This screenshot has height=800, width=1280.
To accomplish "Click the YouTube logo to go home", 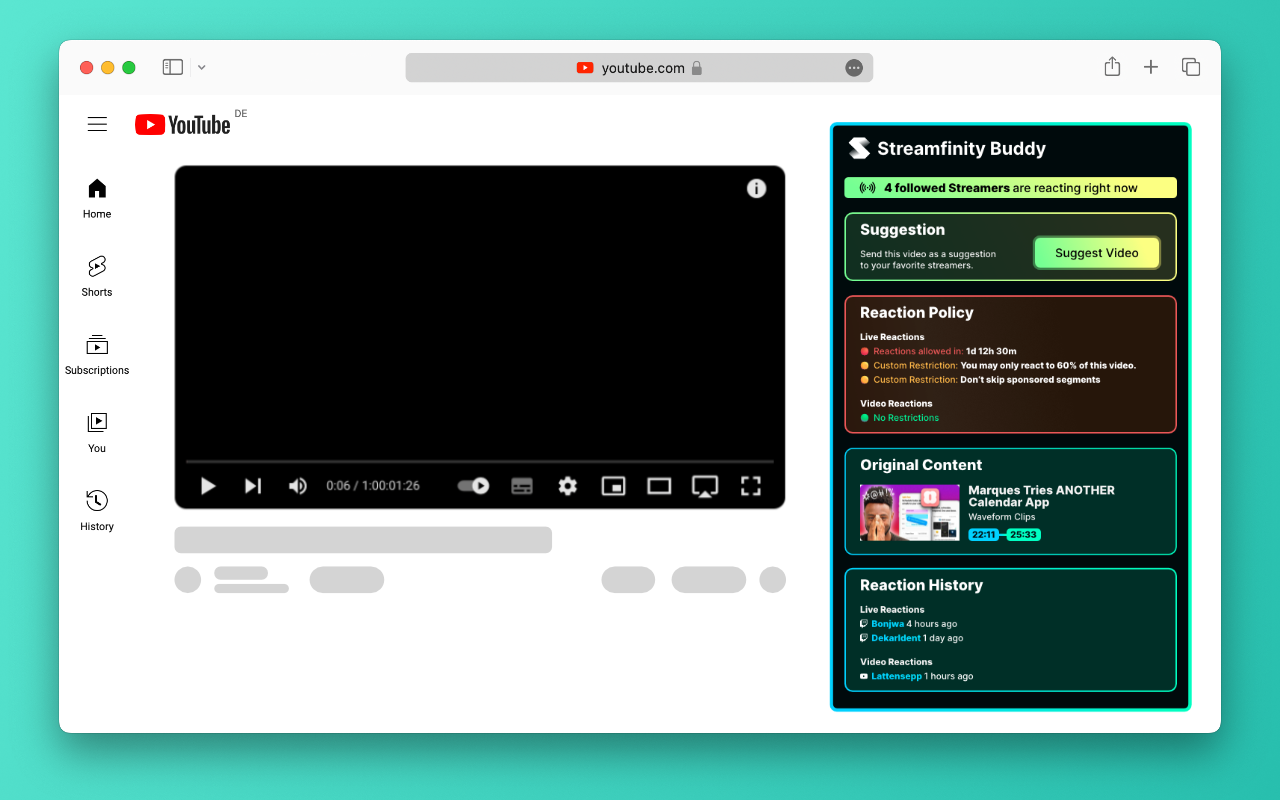I will point(183,124).
